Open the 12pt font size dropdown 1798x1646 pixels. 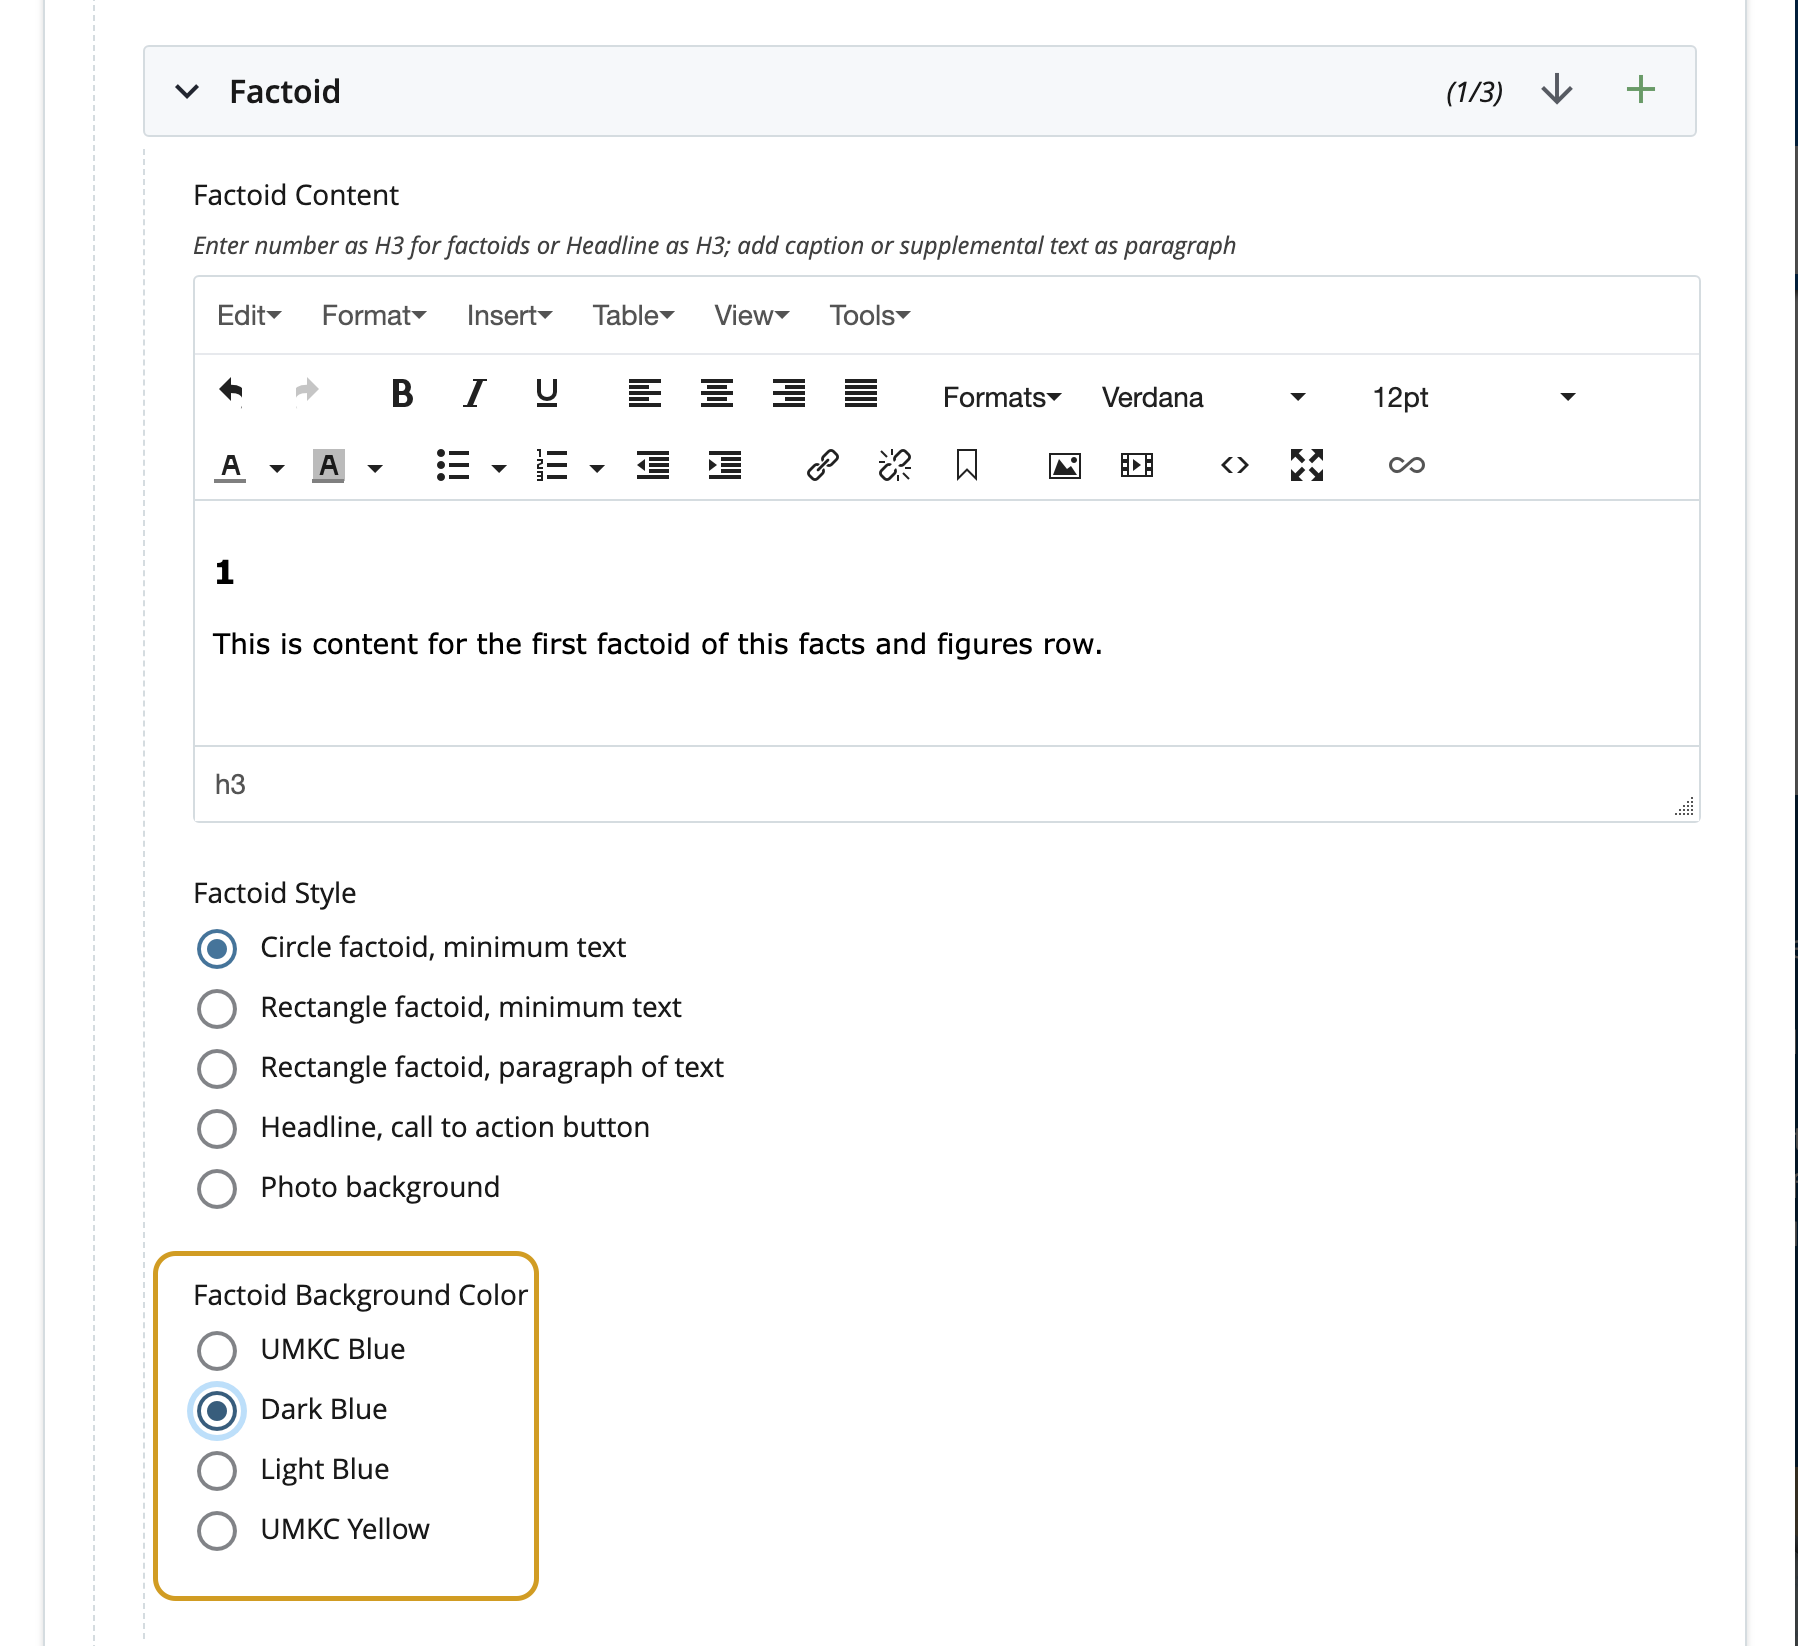pos(1474,397)
